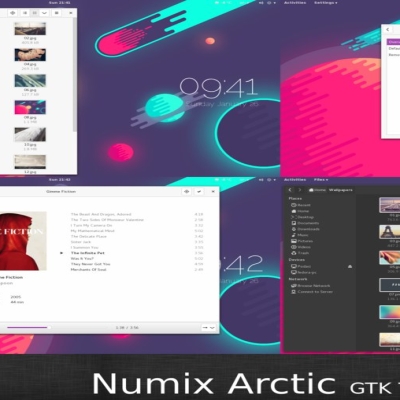400x400 pixels.
Task: Open Desktop in the Files sidebar
Action: 302,217
